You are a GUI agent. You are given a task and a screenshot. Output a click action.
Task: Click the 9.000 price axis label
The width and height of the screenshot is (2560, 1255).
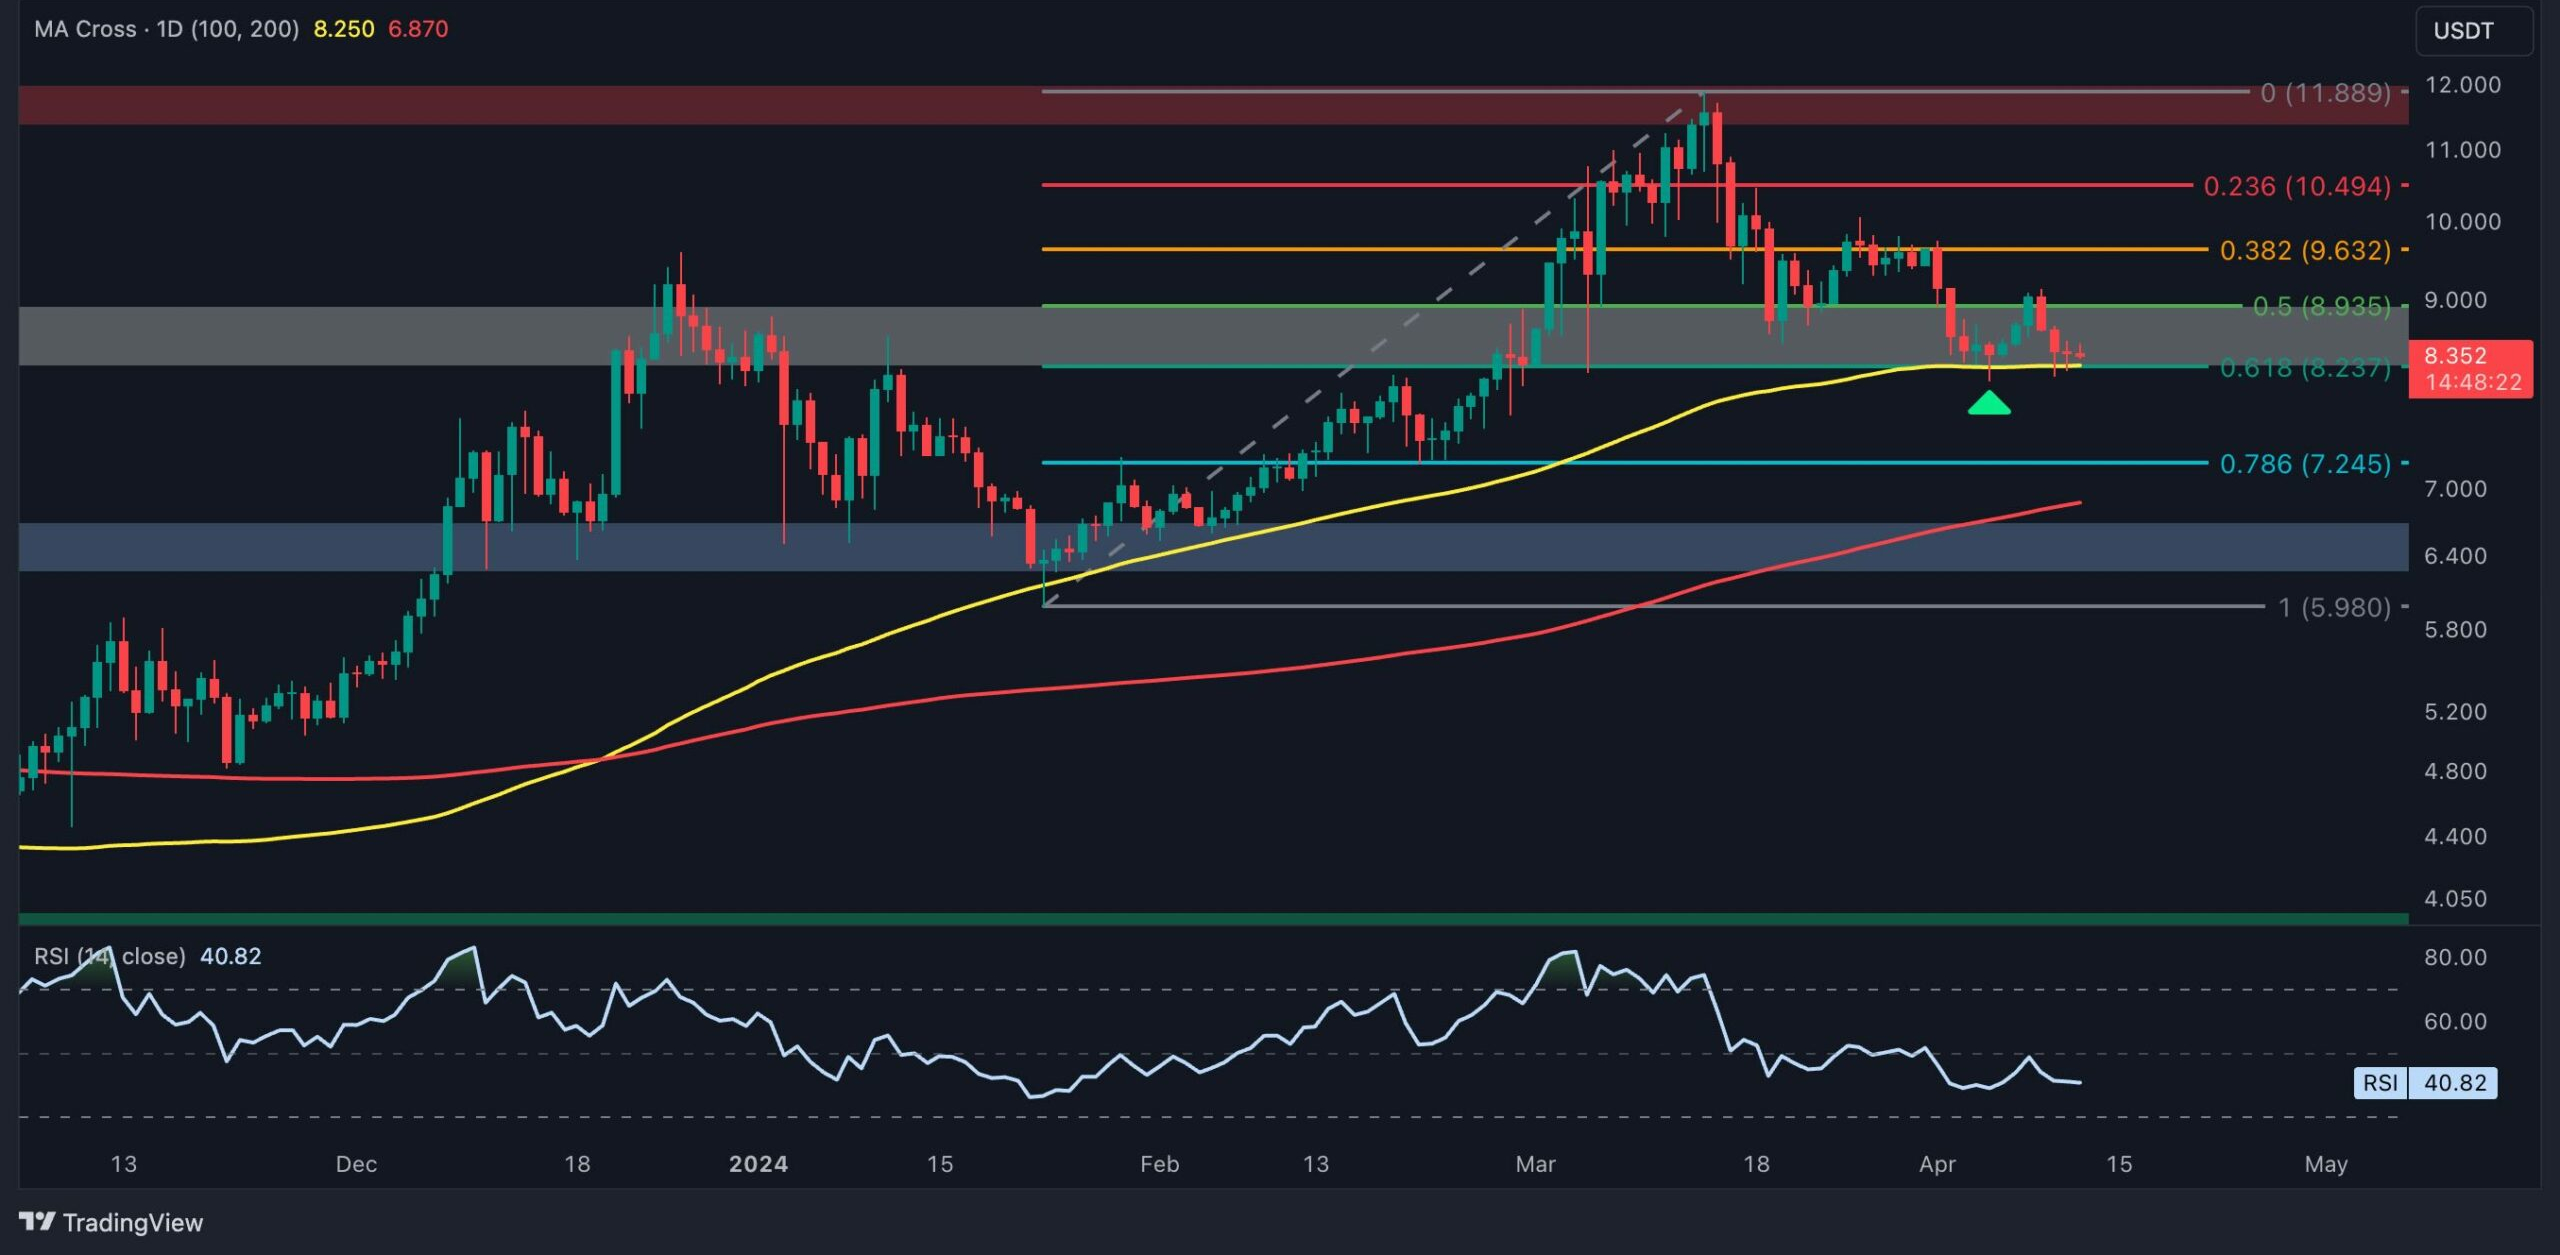tap(2455, 300)
